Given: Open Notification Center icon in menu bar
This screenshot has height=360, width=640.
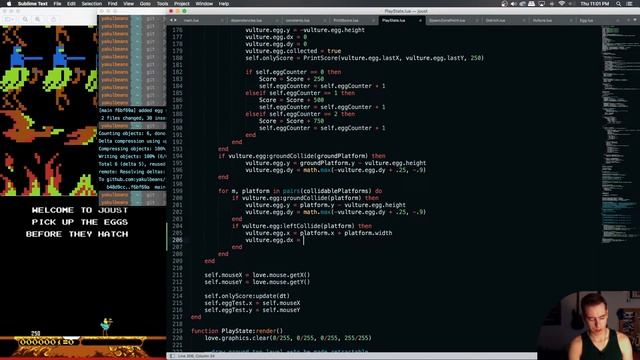Looking at the screenshot, I should click(x=630, y=4).
